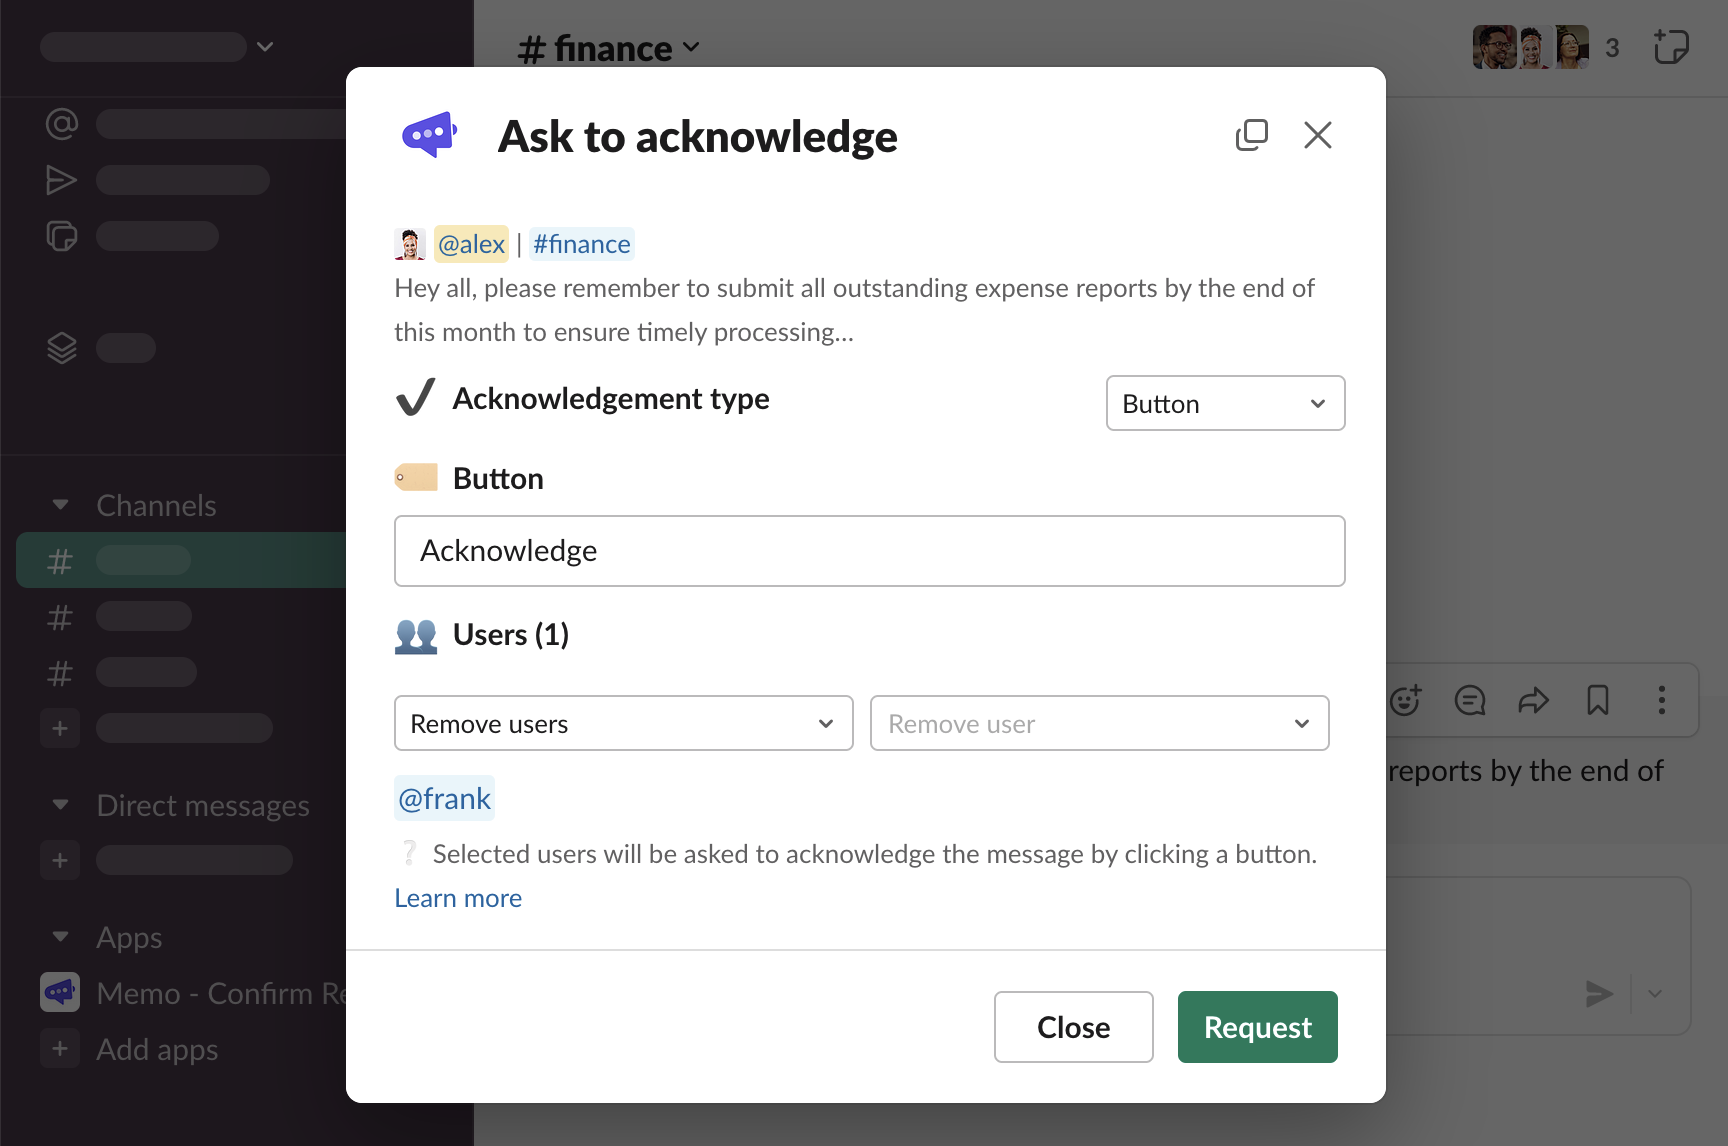Open the more actions vertical dots menu
Image resolution: width=1728 pixels, height=1146 pixels.
coord(1661,700)
